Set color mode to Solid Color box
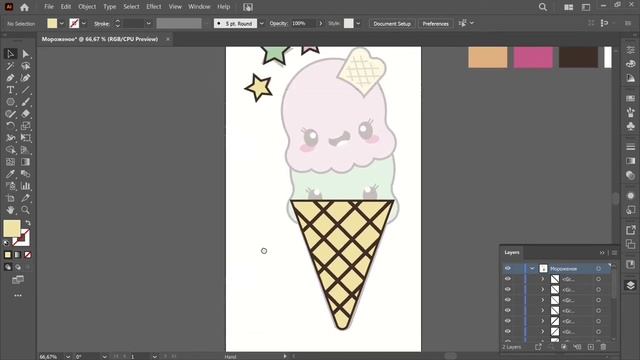This screenshot has width=640, height=360. 8,255
